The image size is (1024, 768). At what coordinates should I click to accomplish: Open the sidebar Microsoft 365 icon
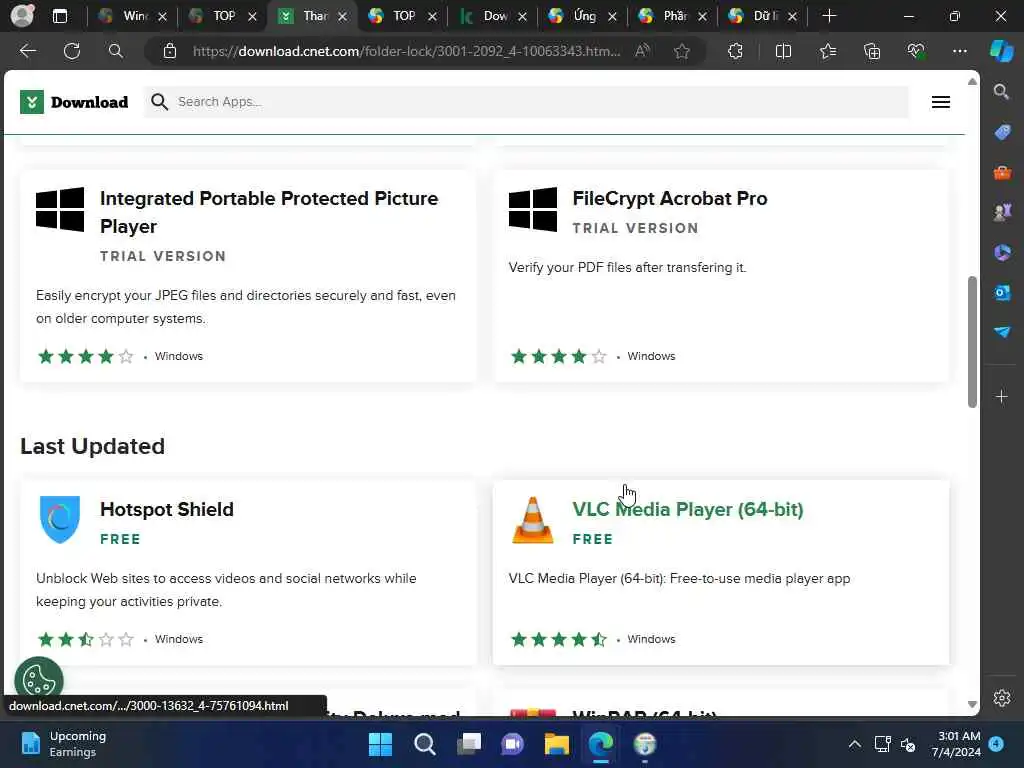[x=1002, y=252]
